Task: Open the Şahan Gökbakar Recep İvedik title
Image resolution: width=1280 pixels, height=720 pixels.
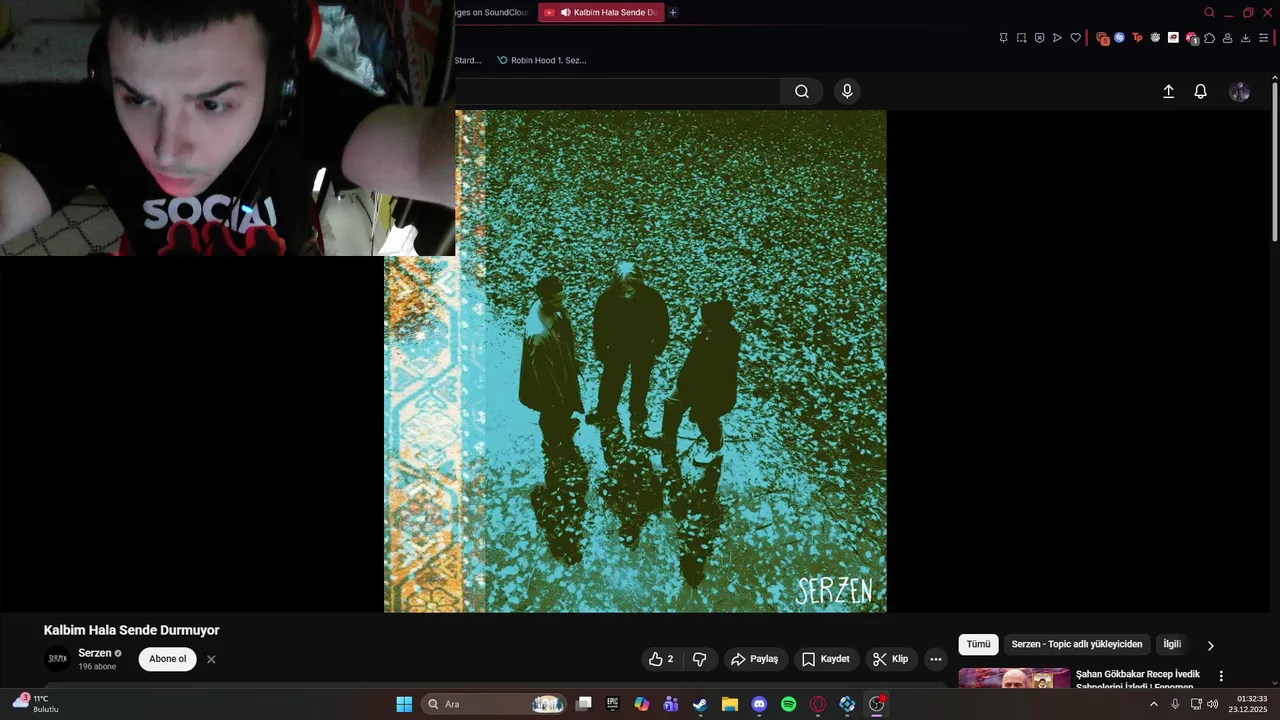Action: 1138,680
